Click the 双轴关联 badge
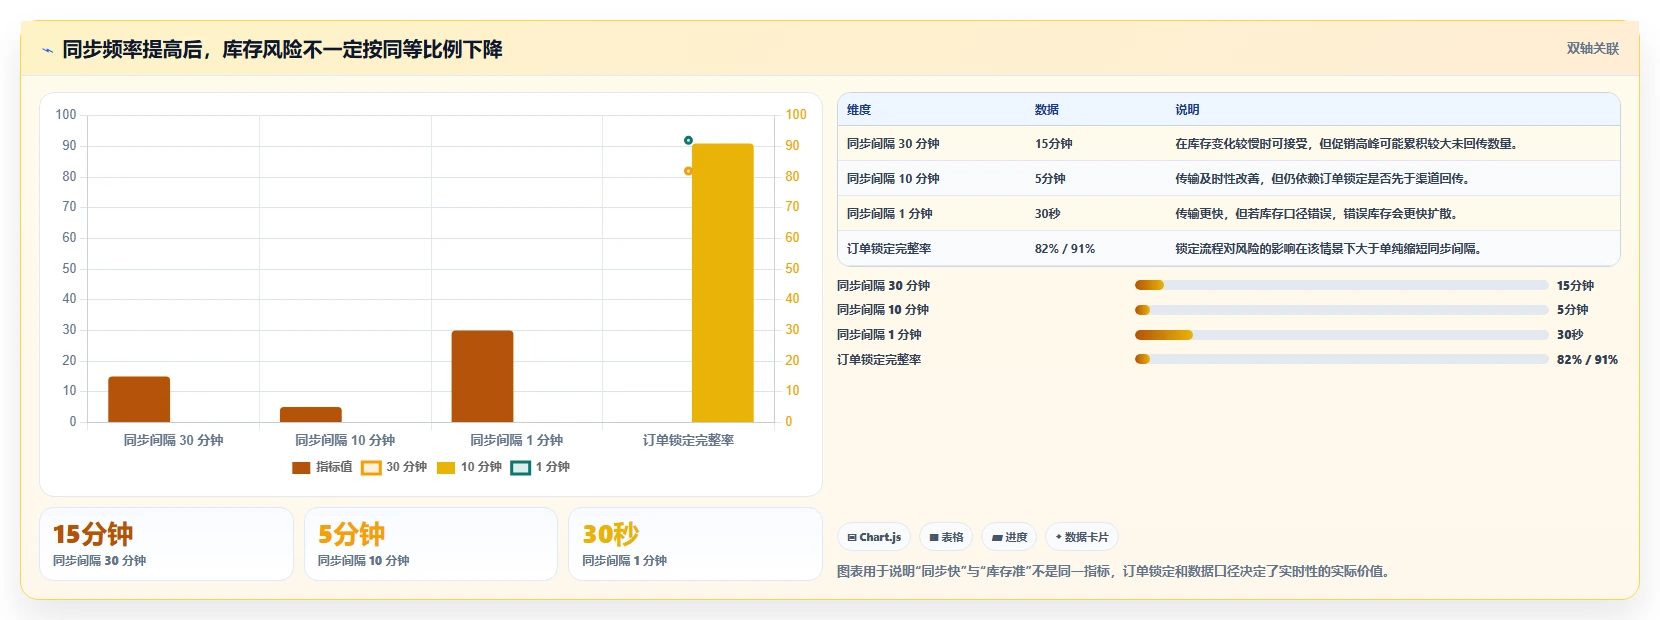The height and width of the screenshot is (620, 1660). tap(1592, 49)
